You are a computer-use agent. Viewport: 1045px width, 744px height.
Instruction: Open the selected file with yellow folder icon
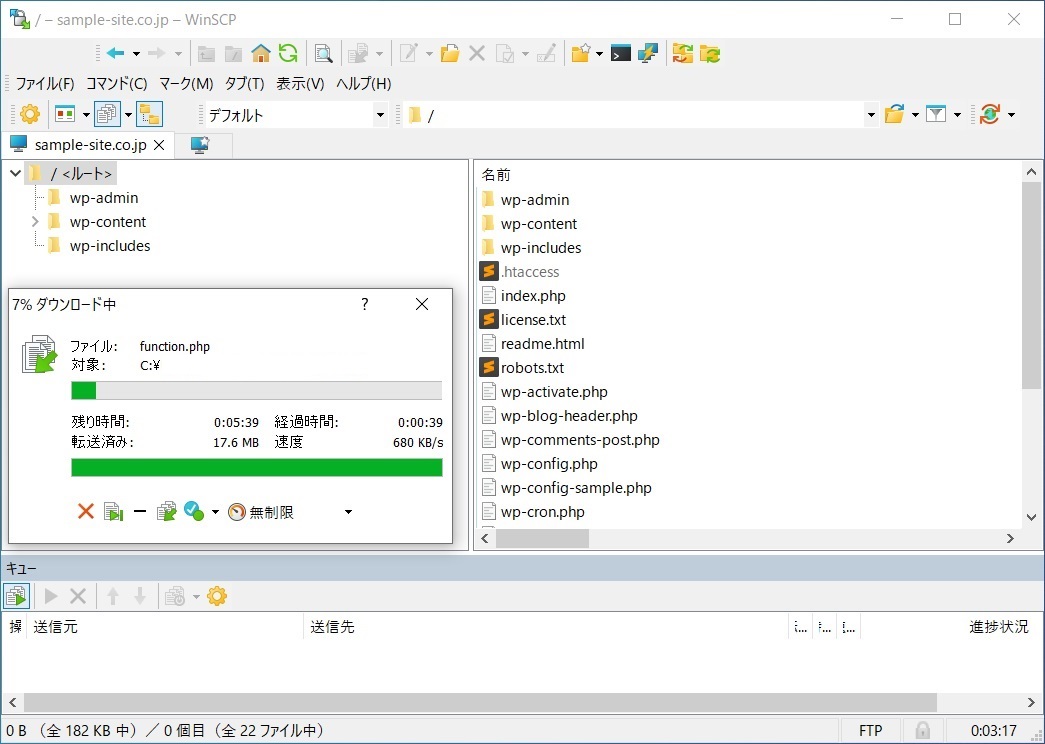click(450, 53)
